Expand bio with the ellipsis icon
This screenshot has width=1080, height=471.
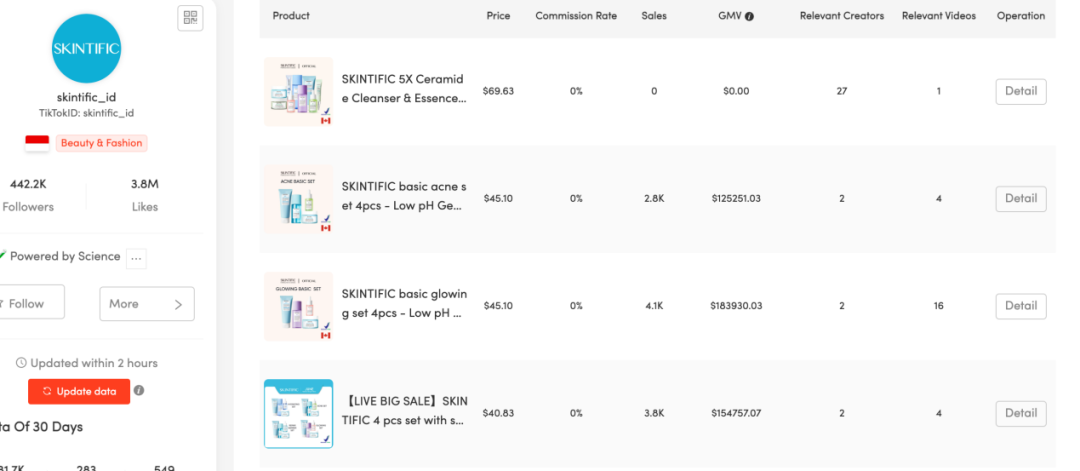point(137,257)
